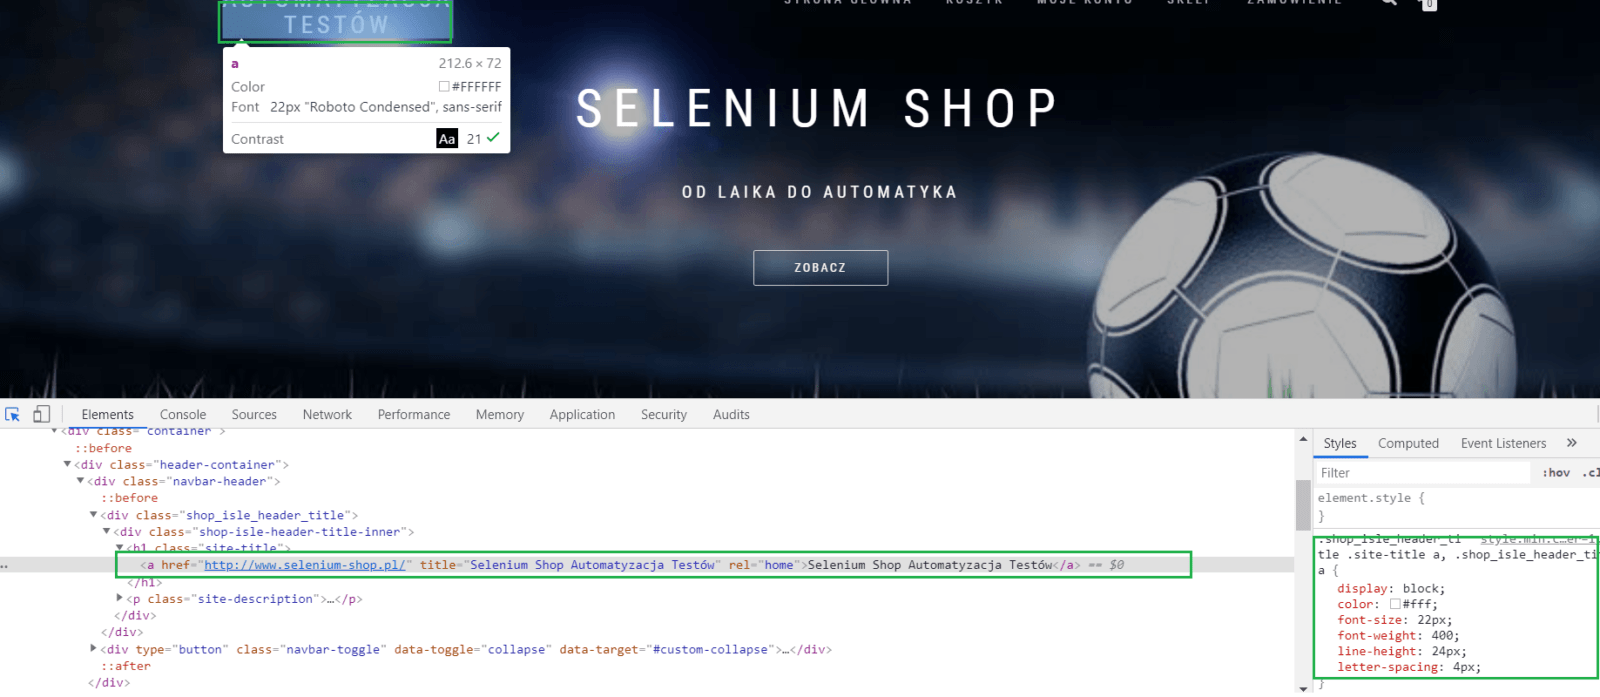
Task: Switch to the Console tab
Action: tap(183, 415)
